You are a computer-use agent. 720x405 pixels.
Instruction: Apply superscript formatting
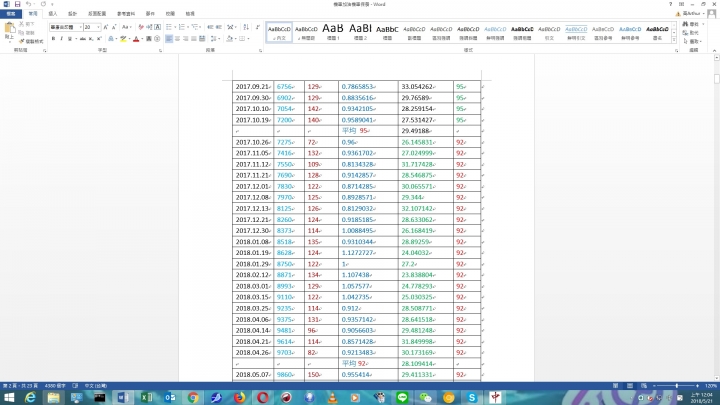tap(99, 39)
